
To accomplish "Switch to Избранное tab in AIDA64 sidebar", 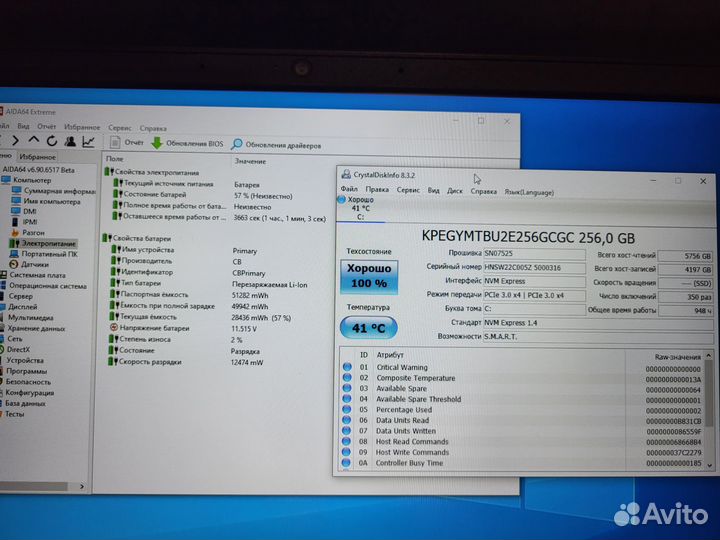I will pos(37,157).
